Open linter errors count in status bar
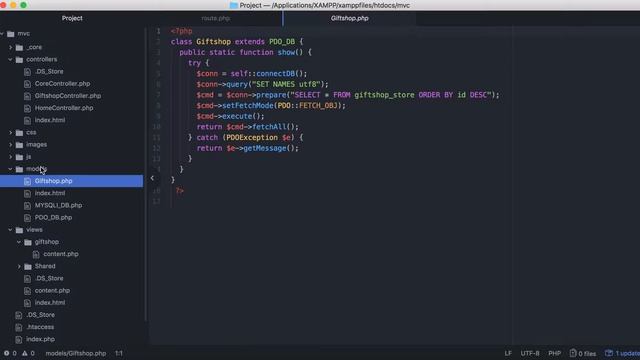This screenshot has height=360, width=640. pyautogui.click(x=10, y=353)
